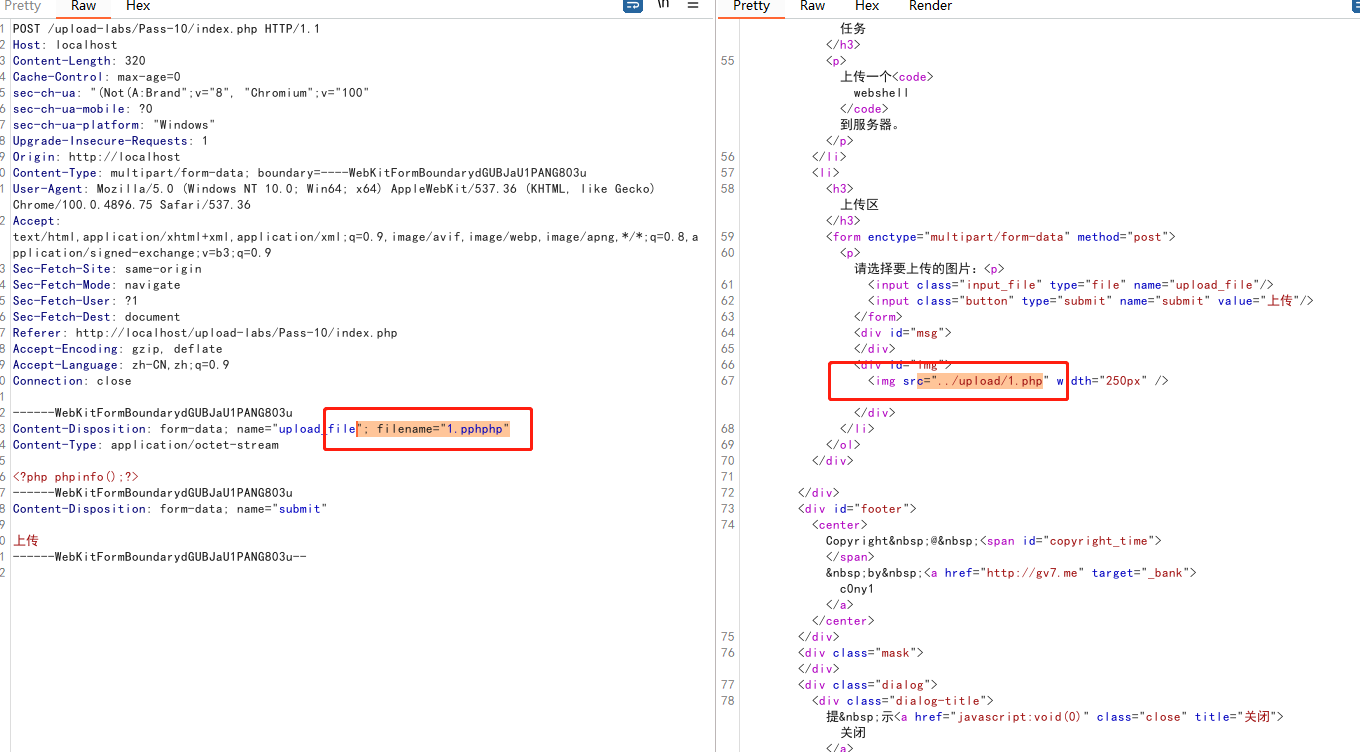Click the ../upload/1.php img src in response
Screen dimensions: 1360x752
pos(988,381)
